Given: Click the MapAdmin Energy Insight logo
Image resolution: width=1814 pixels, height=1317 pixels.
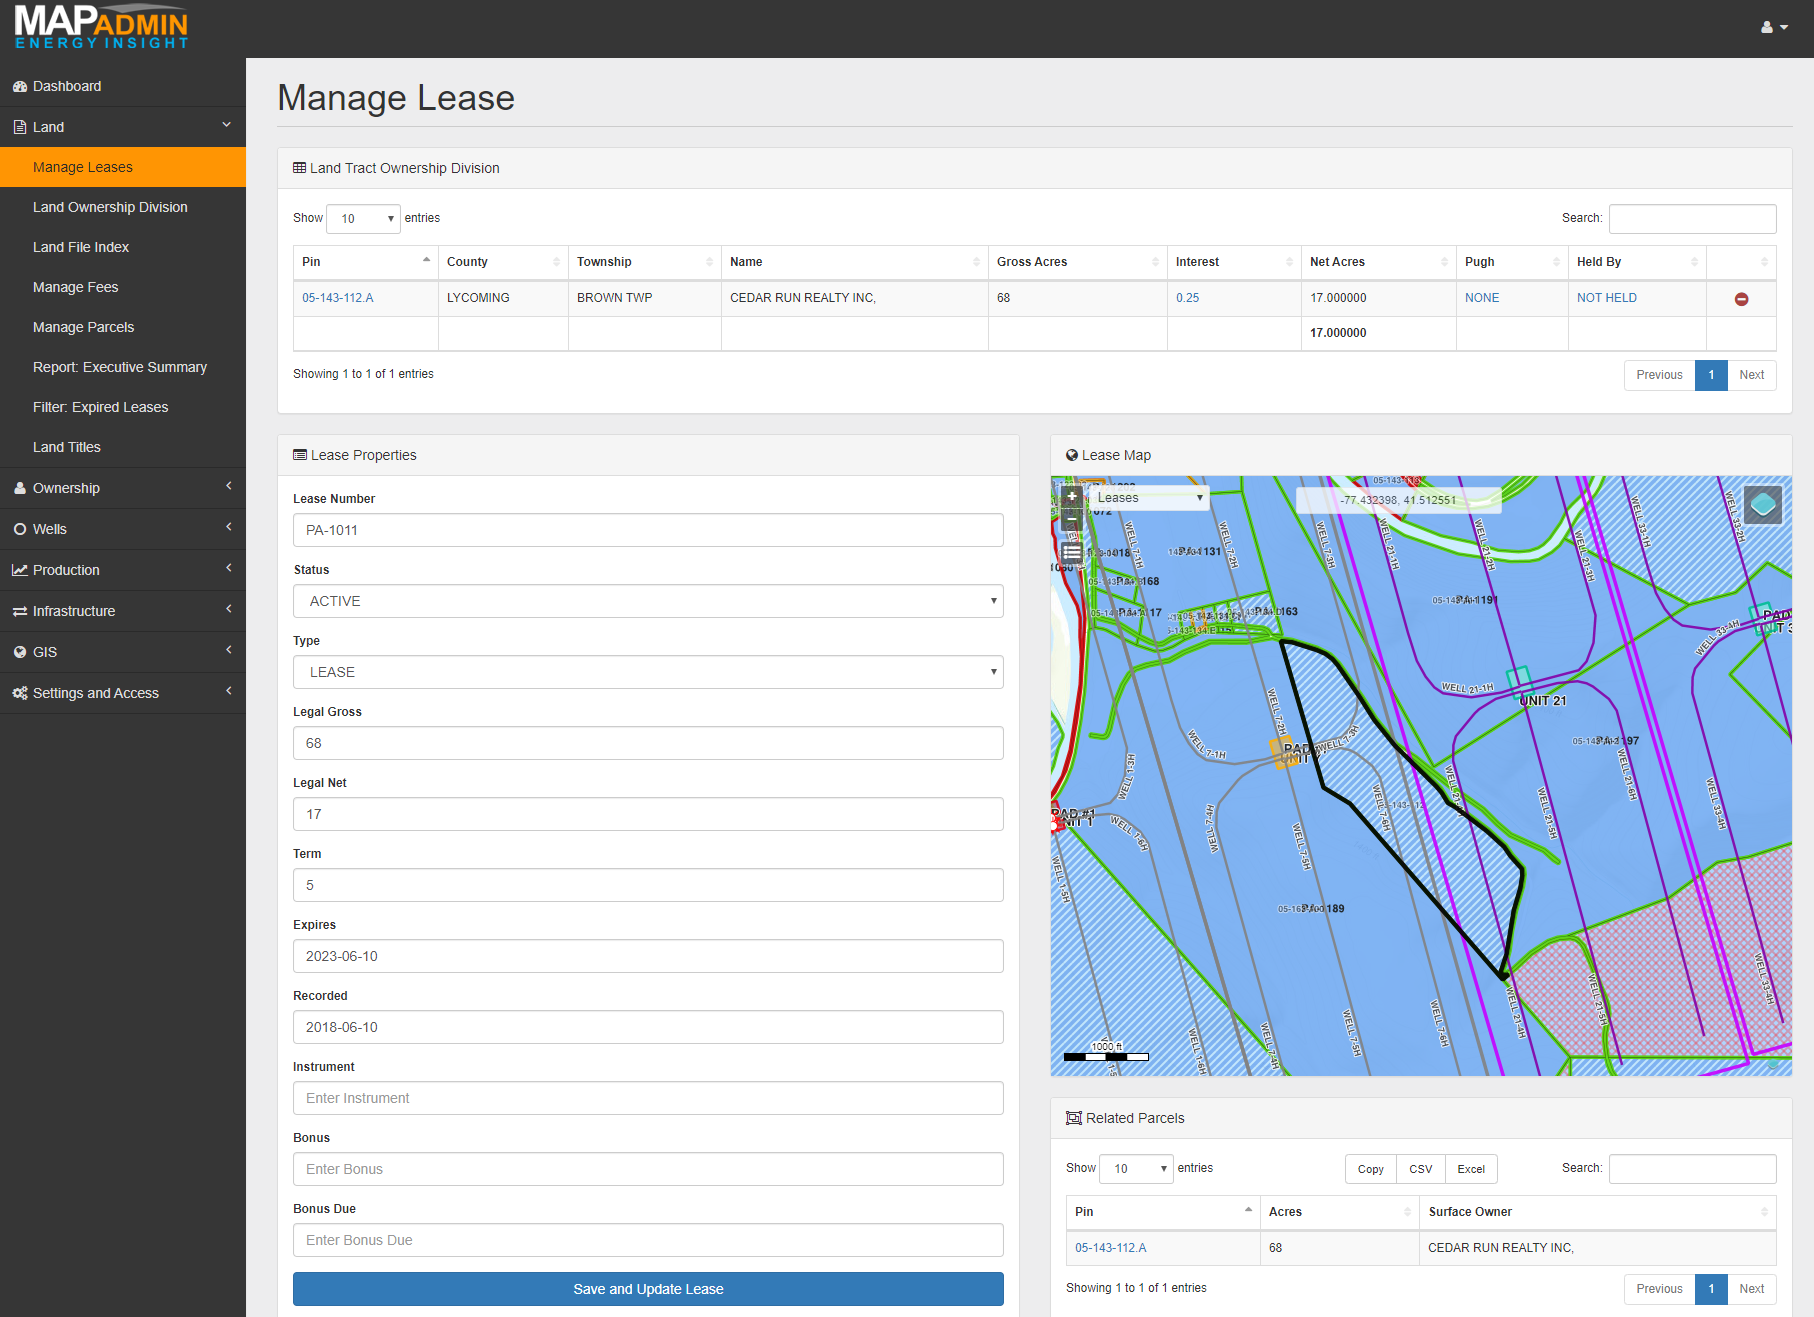Looking at the screenshot, I should coord(101,27).
